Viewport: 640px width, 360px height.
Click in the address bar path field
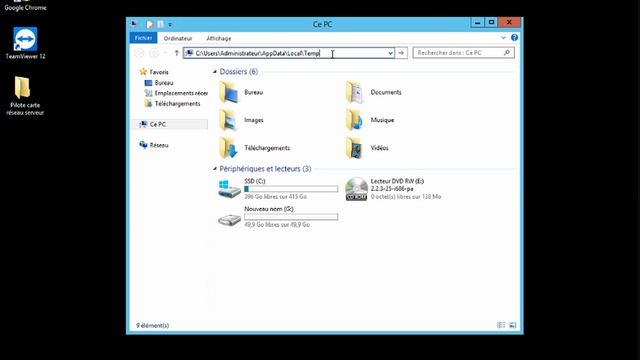point(289,53)
